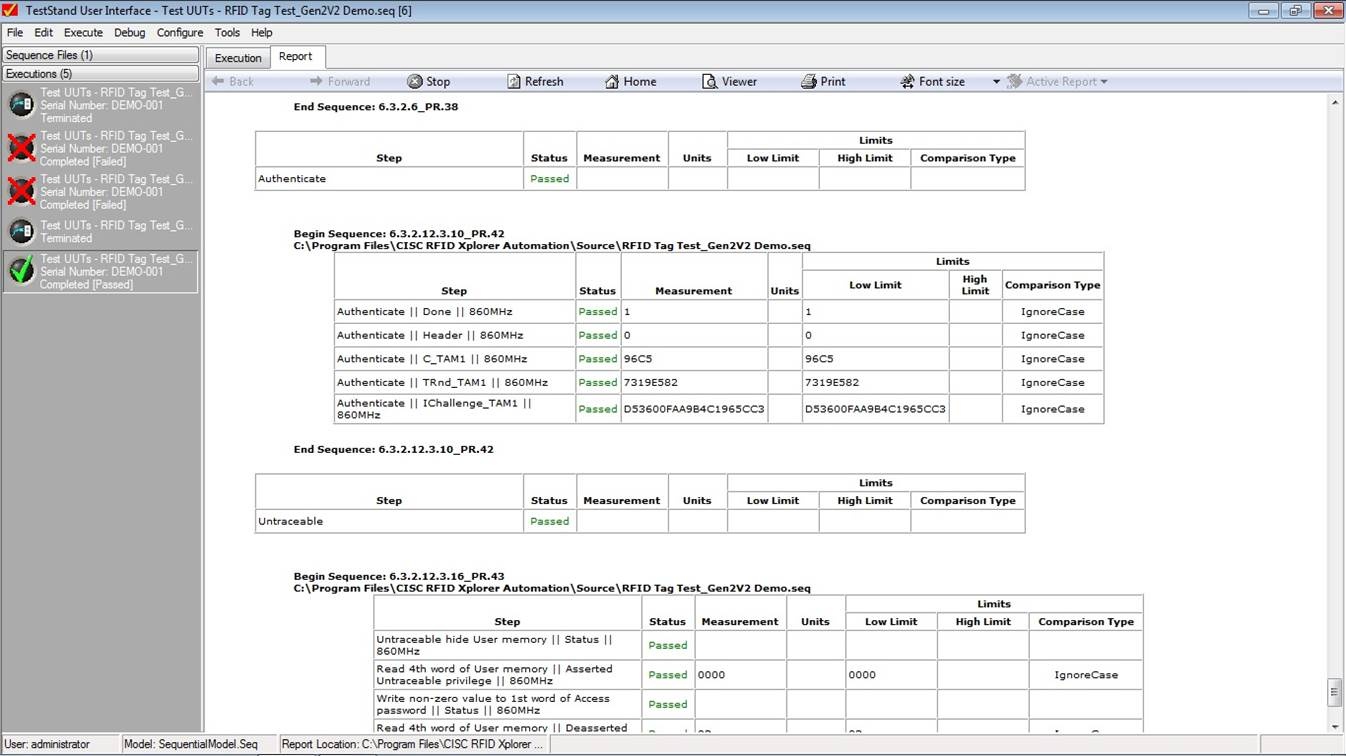Click the Font size icon

click(907, 82)
